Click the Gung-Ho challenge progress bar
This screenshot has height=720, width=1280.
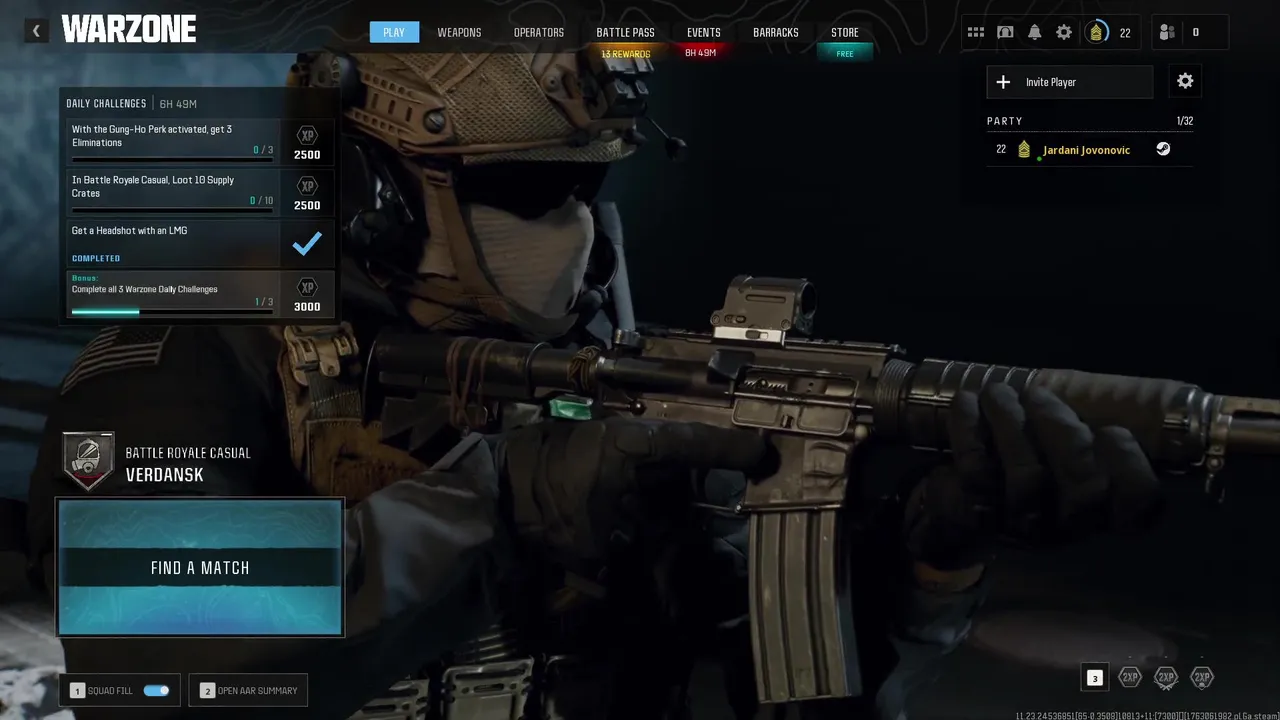172,159
